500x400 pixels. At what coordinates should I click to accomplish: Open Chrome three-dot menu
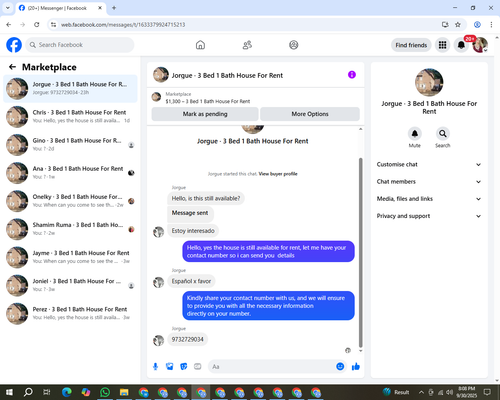(x=491, y=25)
